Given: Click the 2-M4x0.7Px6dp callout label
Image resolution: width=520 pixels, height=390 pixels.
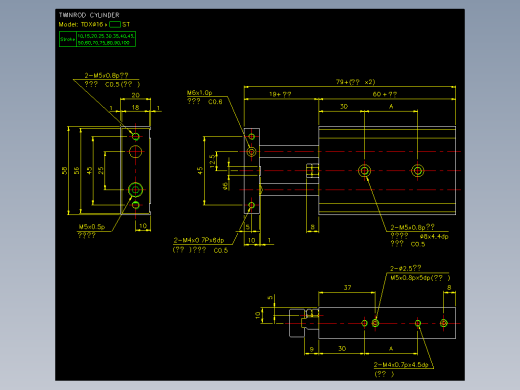Looking at the screenshot, I should click(199, 240).
